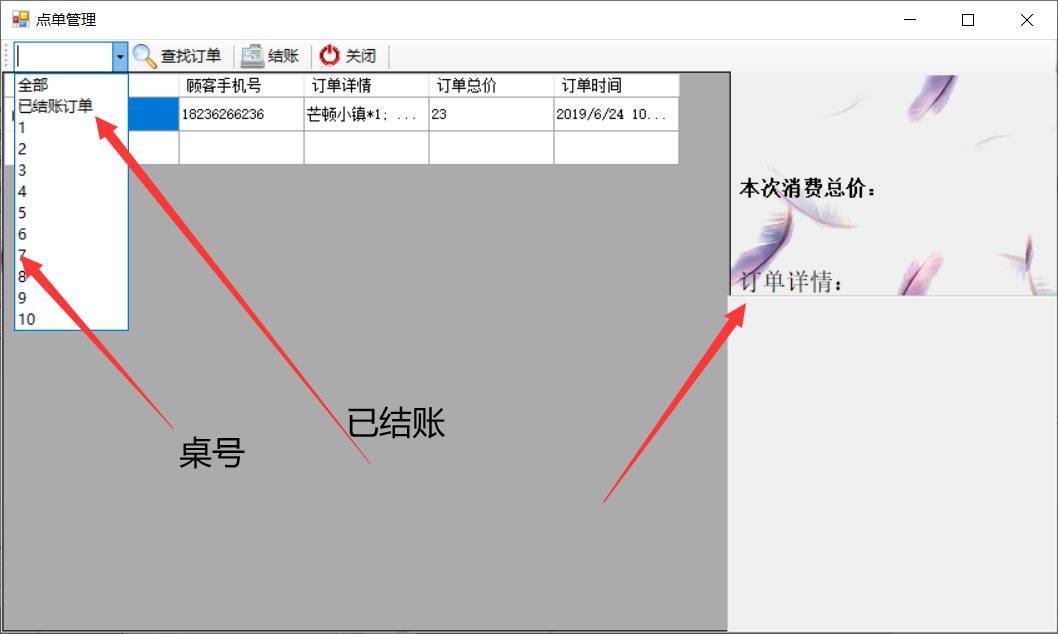The height and width of the screenshot is (634, 1058).
Task: Choose table 7 in the dropdown list
Action: 71,256
